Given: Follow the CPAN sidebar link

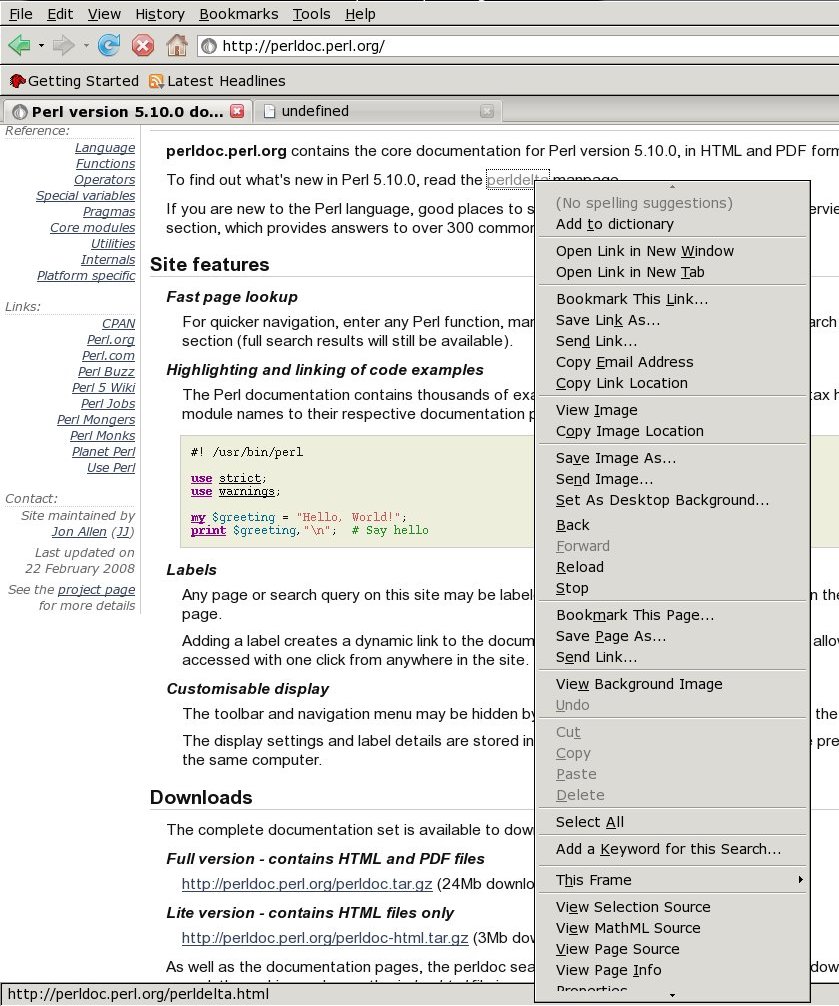Looking at the screenshot, I should 119,323.
